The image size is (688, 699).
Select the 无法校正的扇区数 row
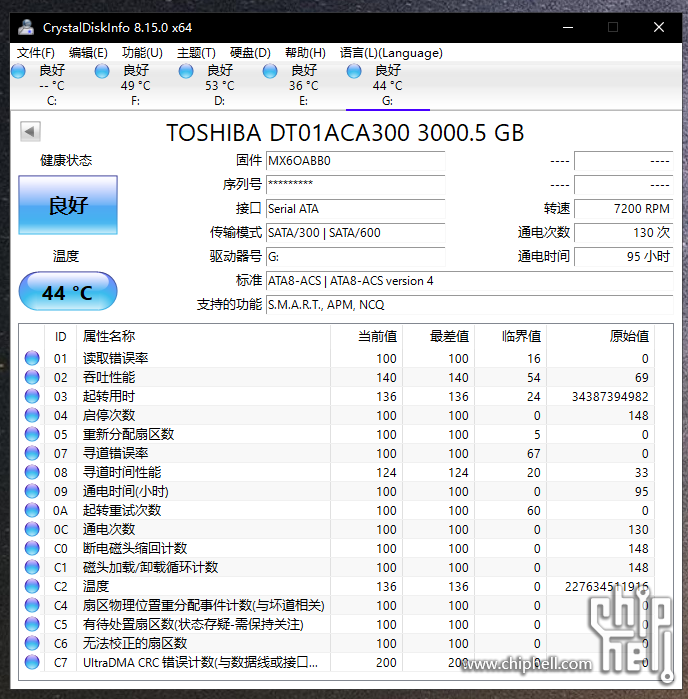337,643
